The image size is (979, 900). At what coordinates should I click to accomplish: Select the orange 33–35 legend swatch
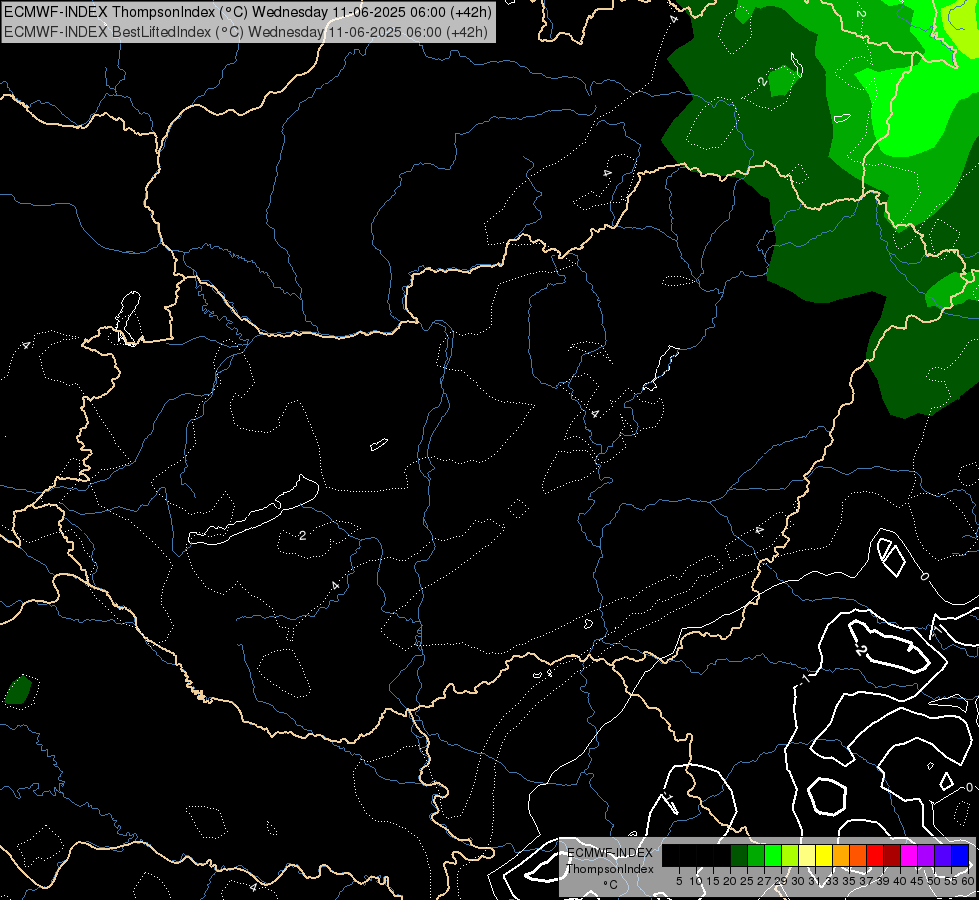[x=841, y=855]
